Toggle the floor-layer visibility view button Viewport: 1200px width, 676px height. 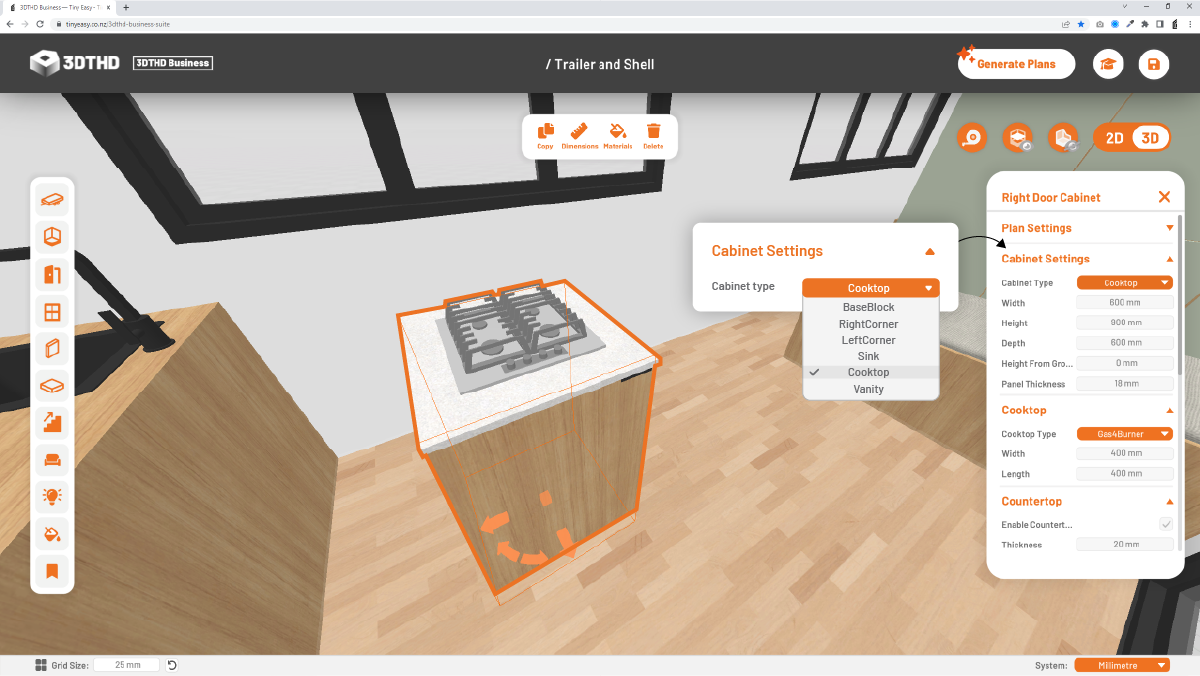coord(1018,138)
